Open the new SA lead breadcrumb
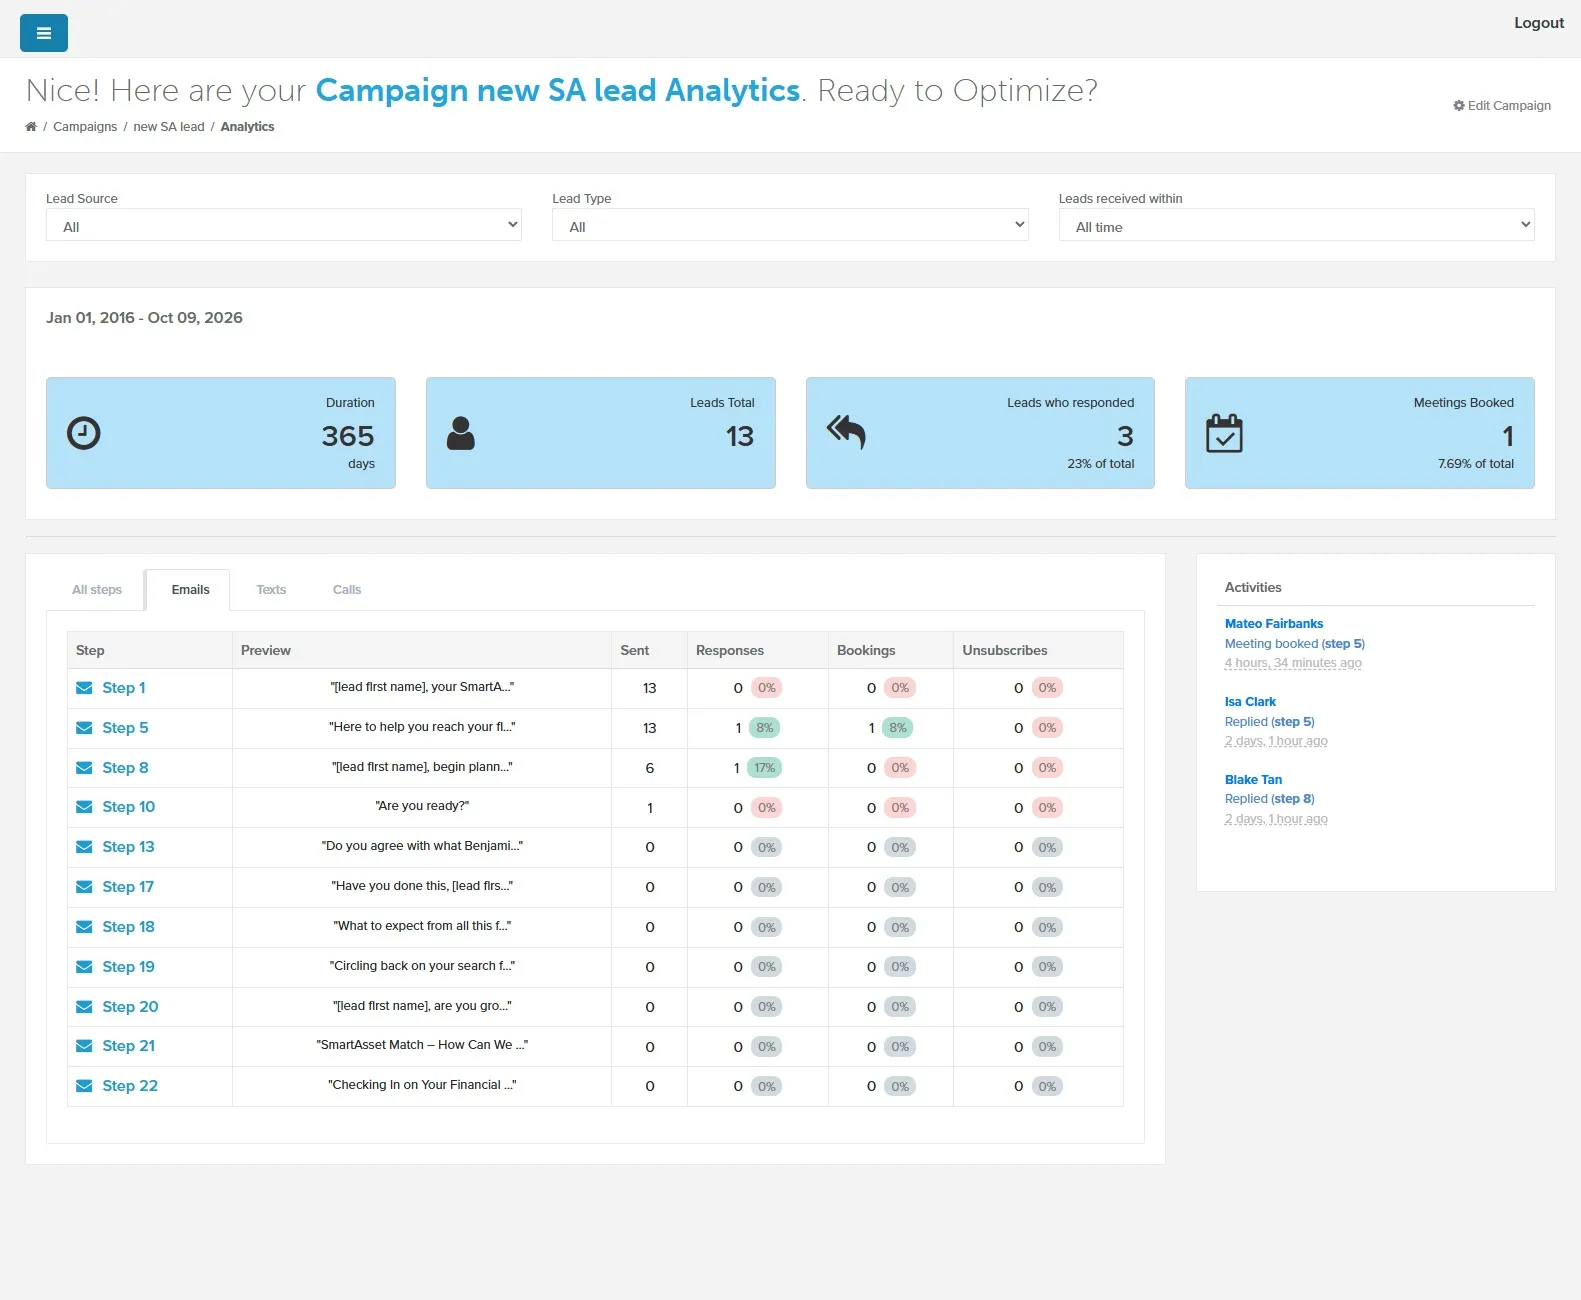This screenshot has height=1300, width=1581. [169, 127]
